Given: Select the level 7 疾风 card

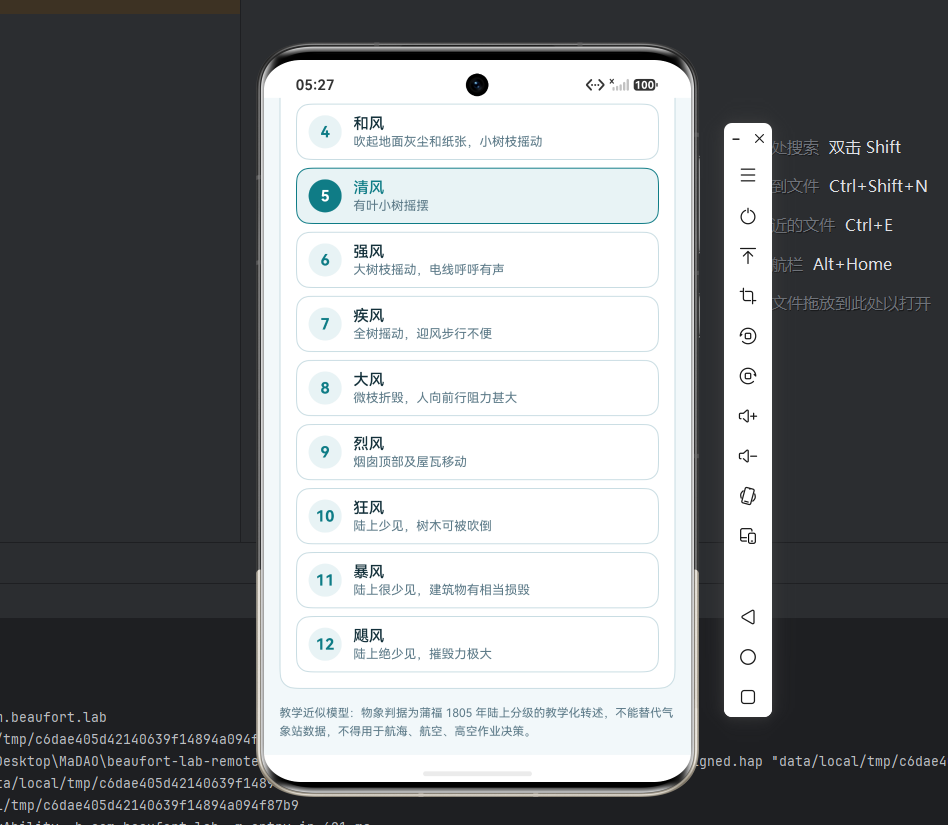Looking at the screenshot, I should pos(477,324).
